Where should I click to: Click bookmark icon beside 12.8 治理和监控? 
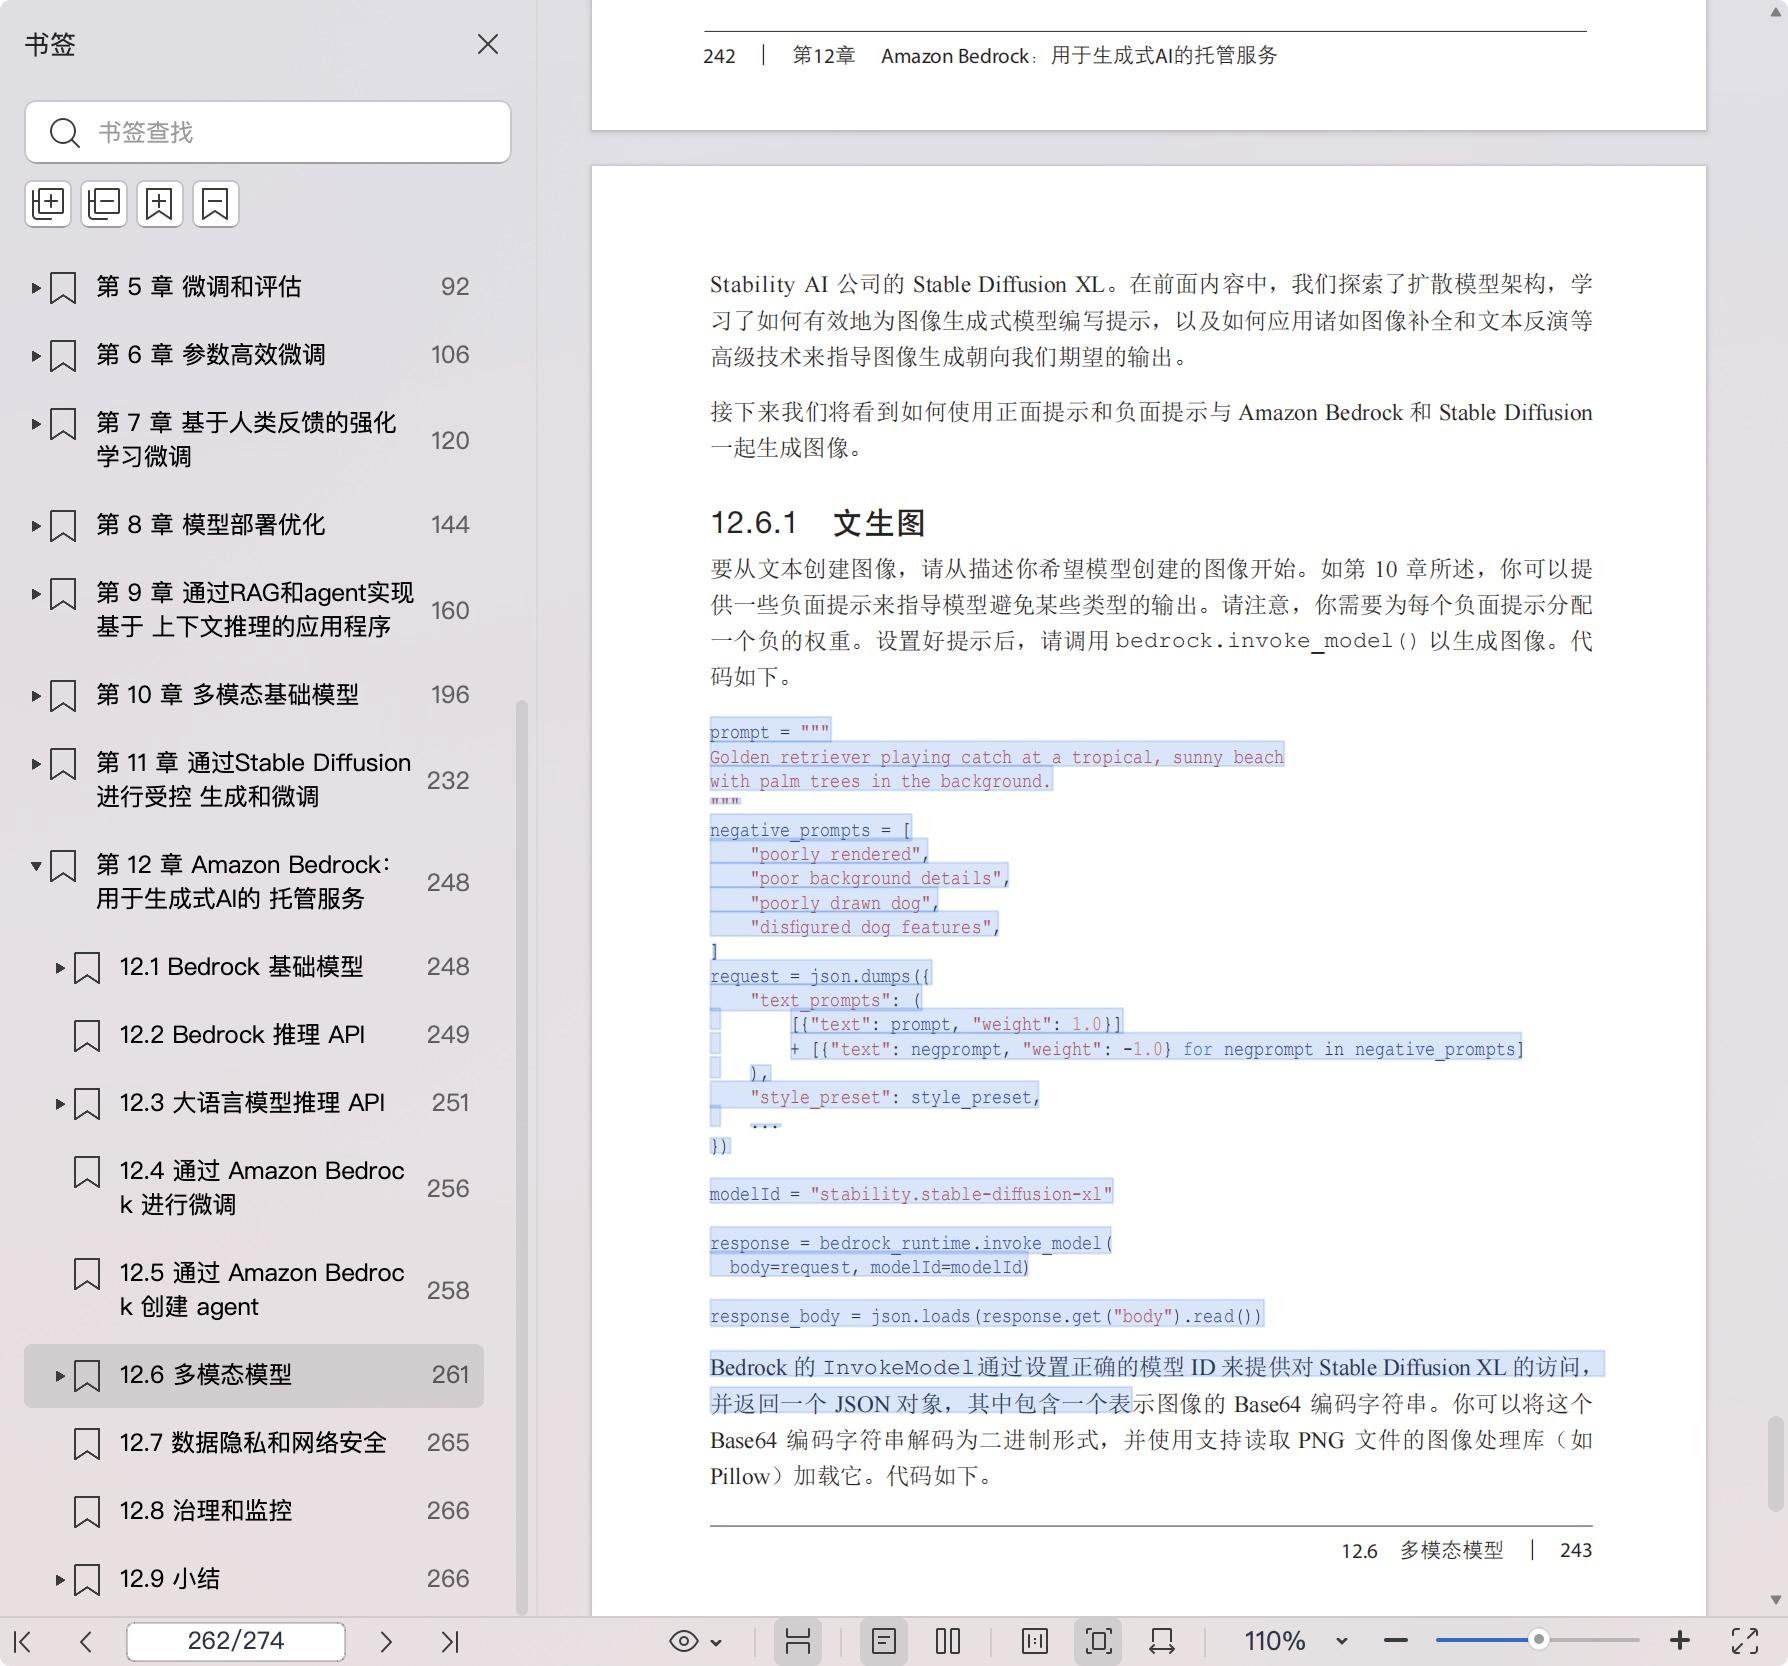click(x=87, y=1512)
